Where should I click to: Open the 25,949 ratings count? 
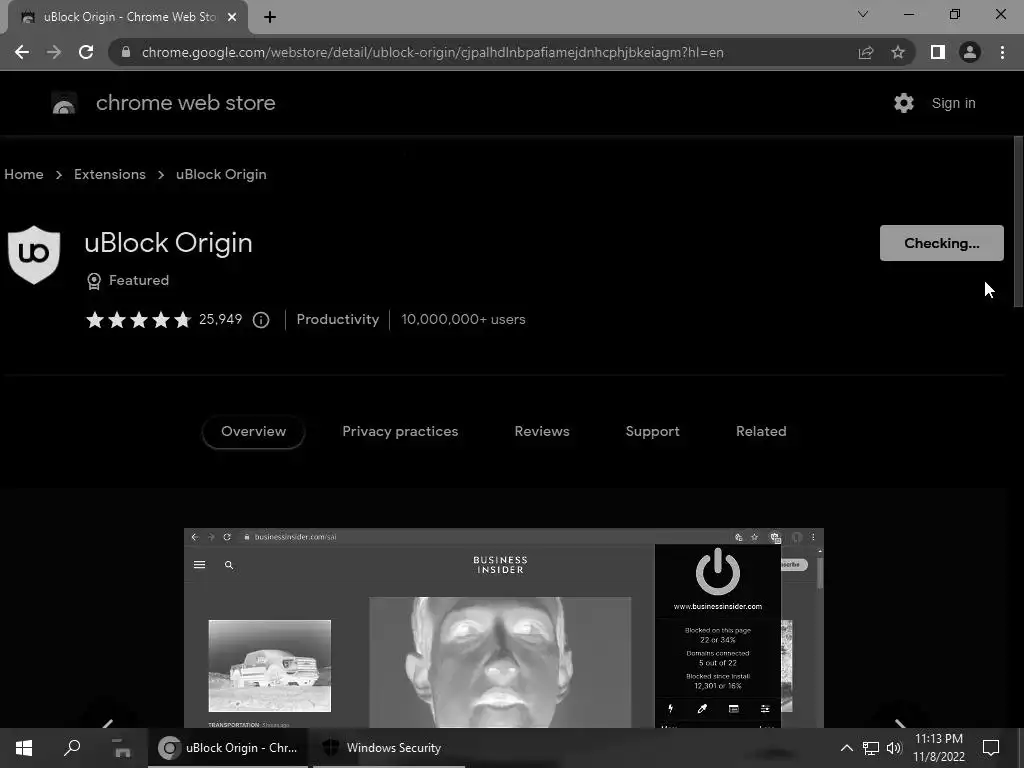220,319
